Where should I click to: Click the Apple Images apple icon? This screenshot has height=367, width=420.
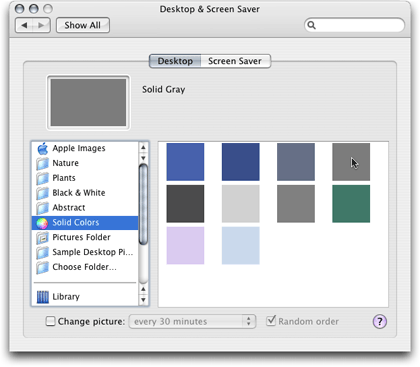point(43,148)
